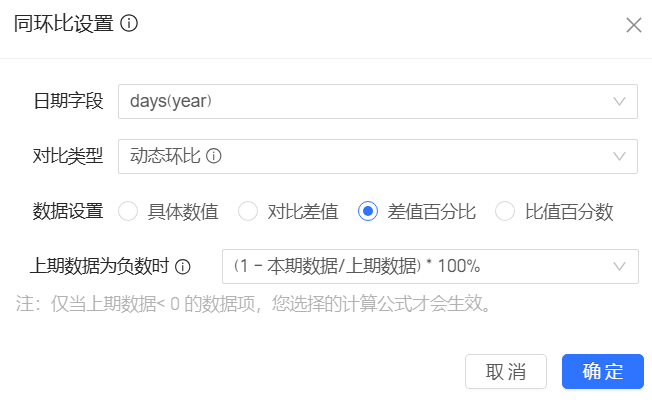Click the 日期字段 field label
Image resolution: width=652 pixels, height=404 pixels.
coord(68,101)
